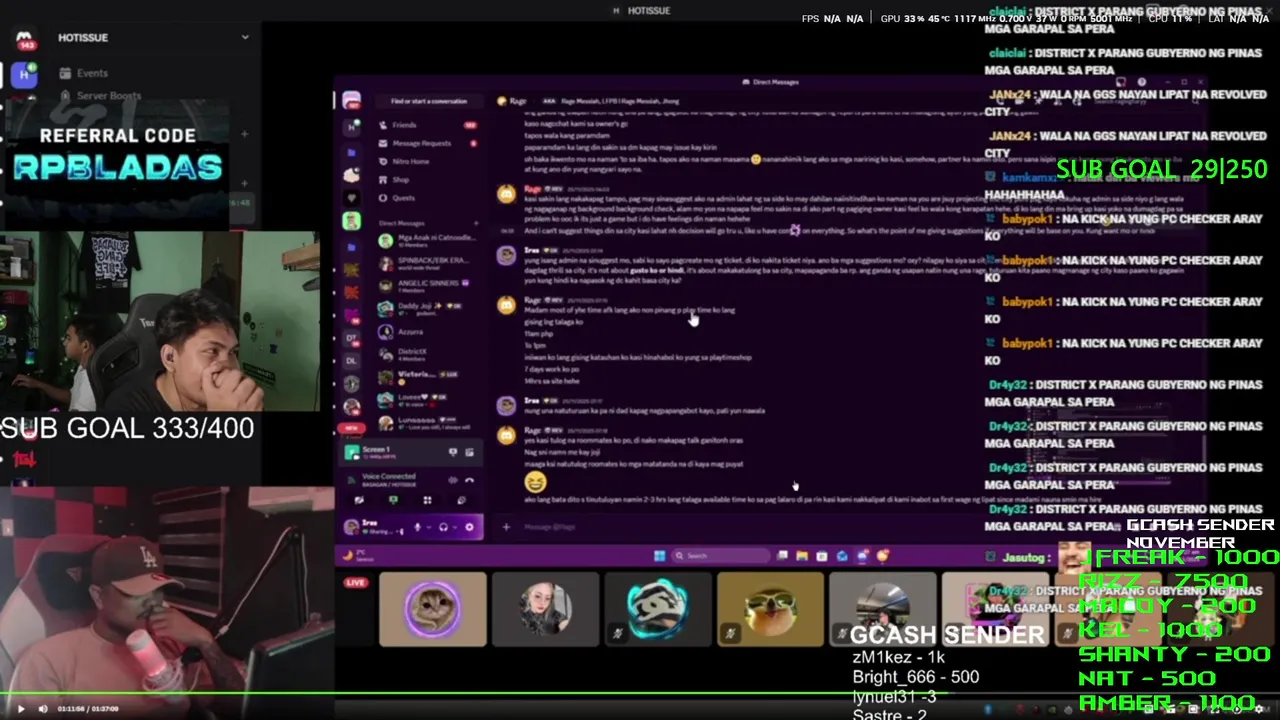Open Windows Start button in taskbar

(660, 556)
